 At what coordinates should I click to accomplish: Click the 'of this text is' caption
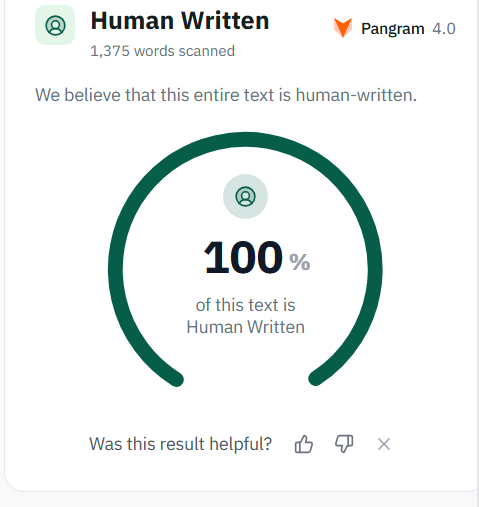point(245,305)
